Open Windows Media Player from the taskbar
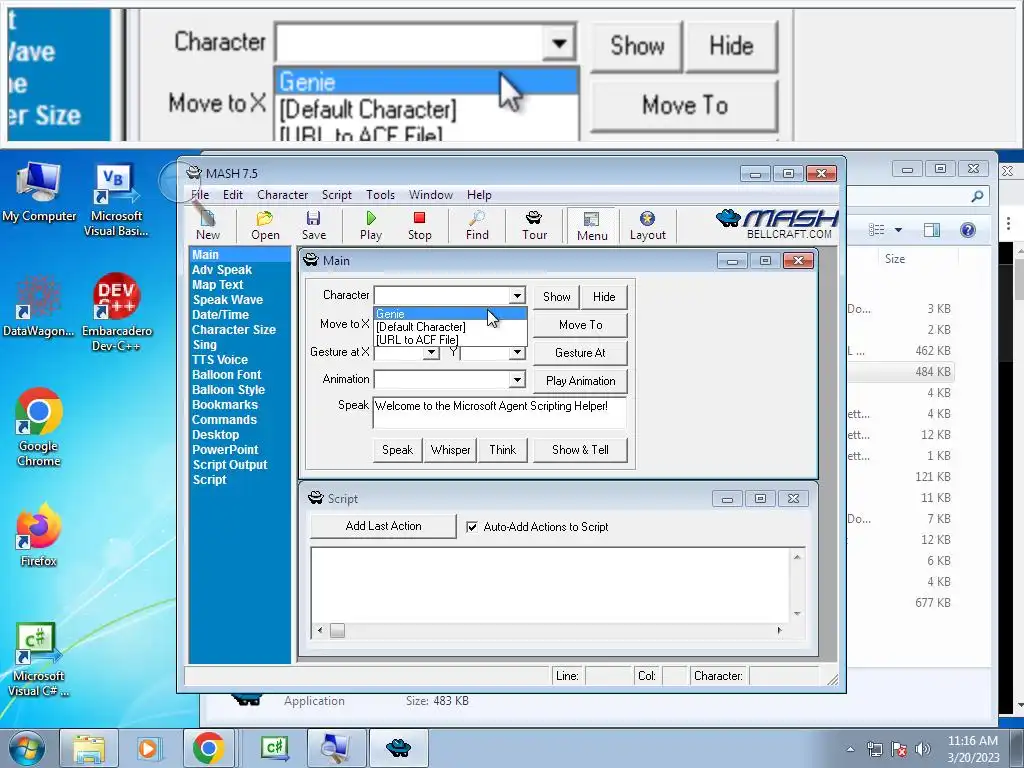Viewport: 1024px width, 768px height. tap(148, 748)
